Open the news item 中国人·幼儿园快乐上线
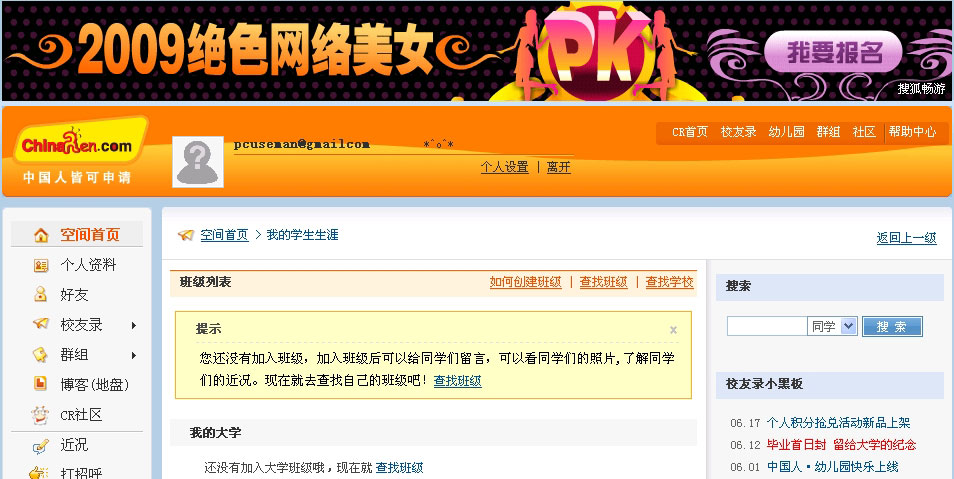 point(832,467)
